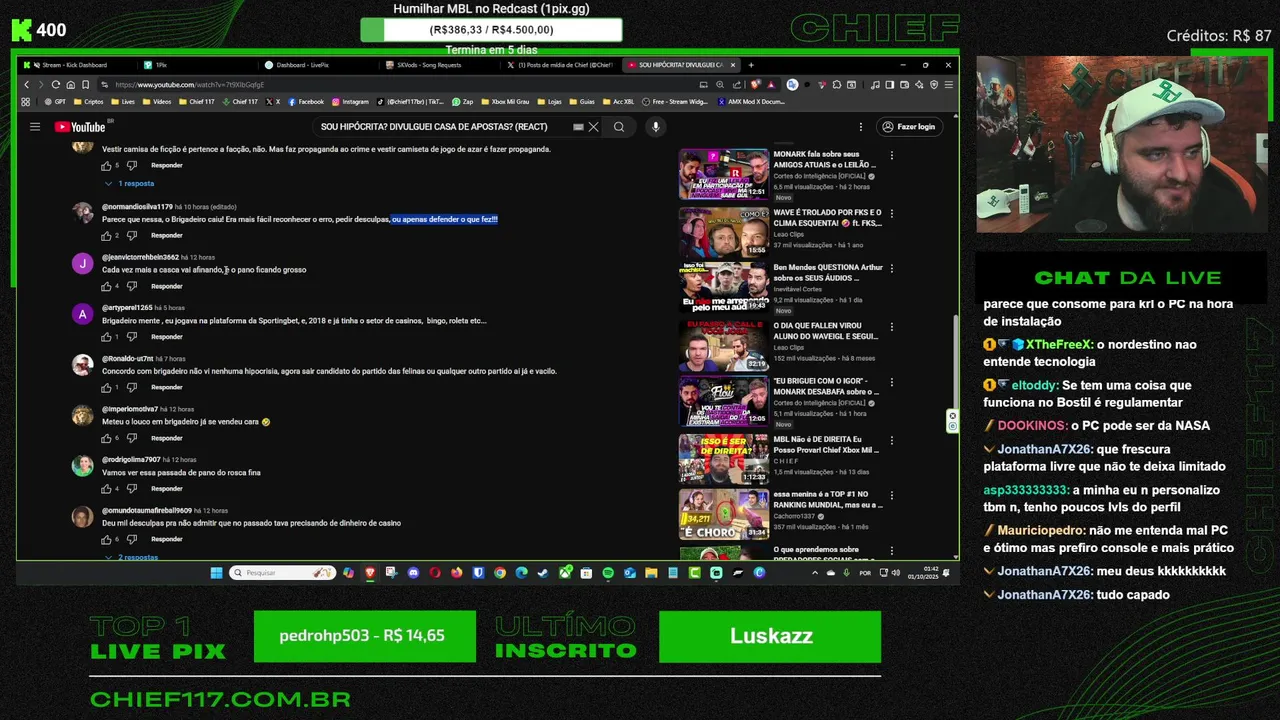1280x720 pixels.
Task: Like the comment by @rodrigolima7907
Action: click(x=106, y=488)
